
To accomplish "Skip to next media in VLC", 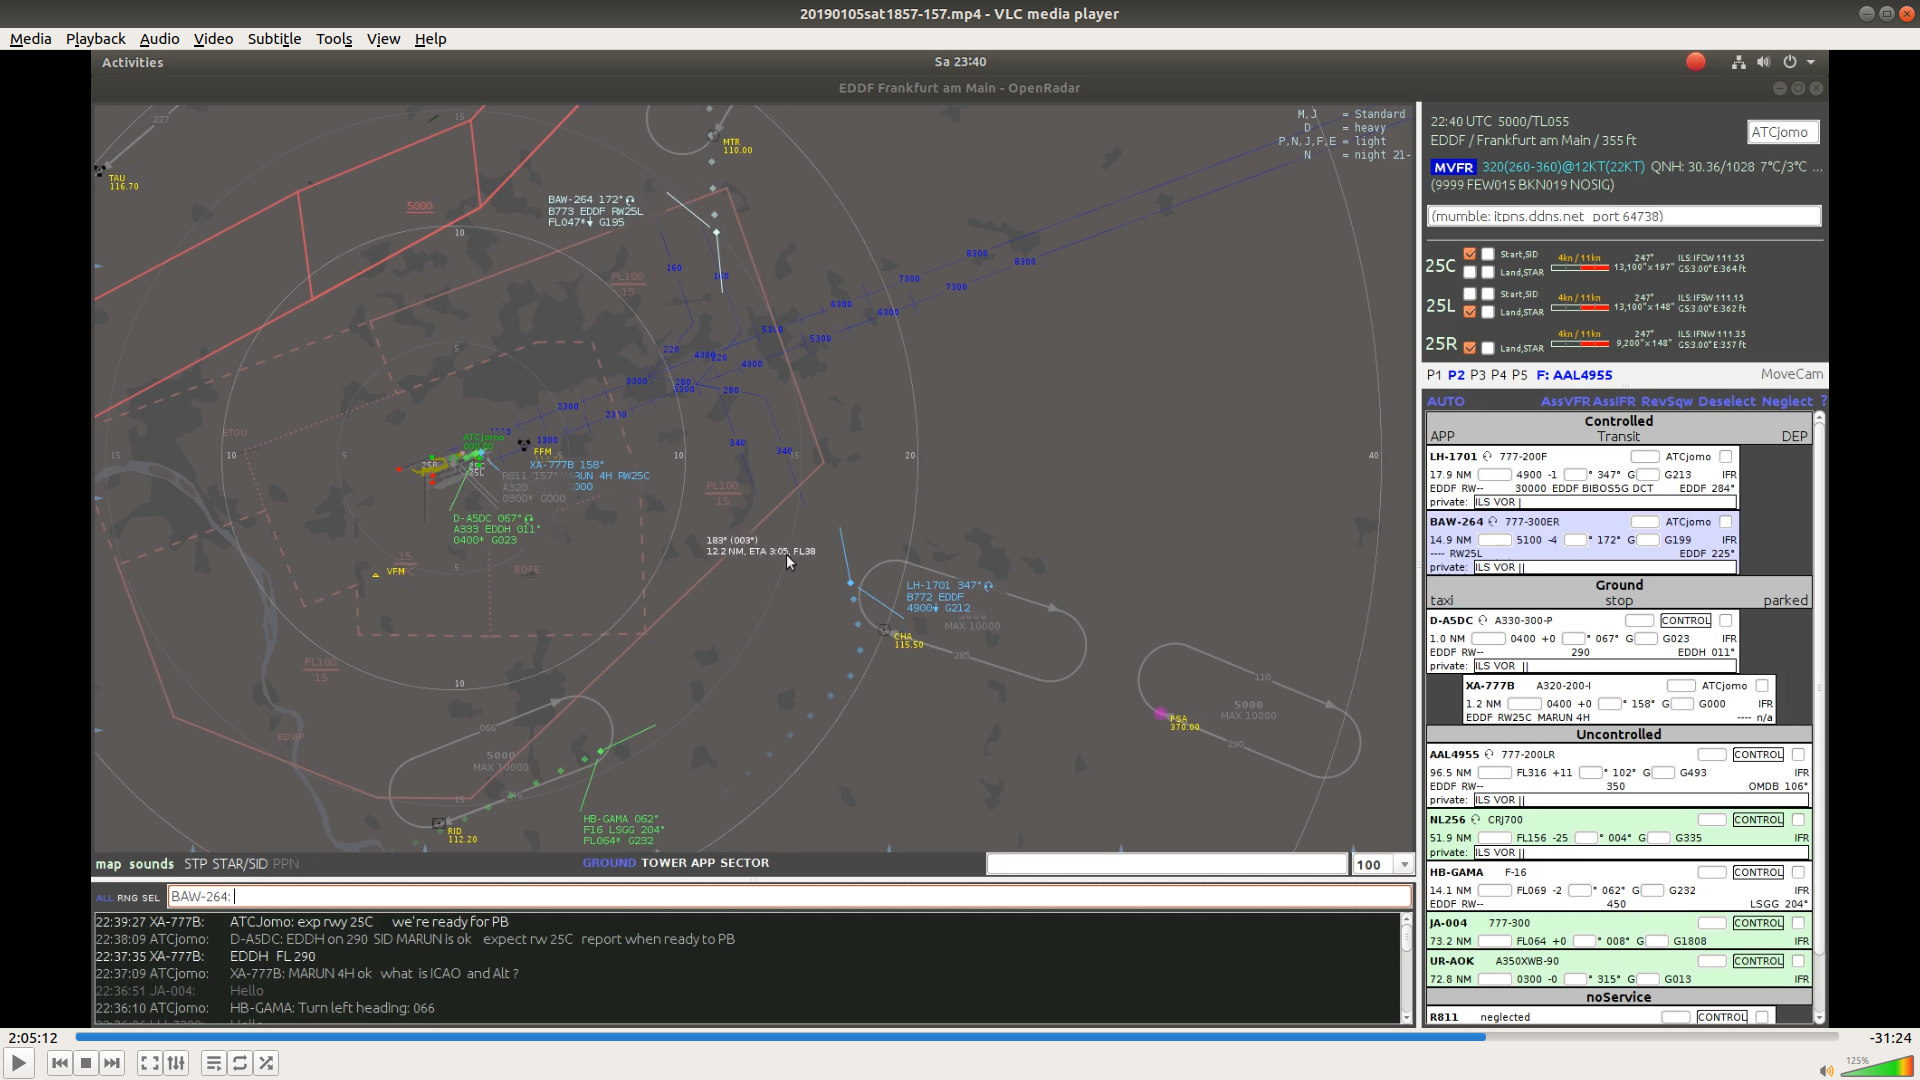I will point(112,1063).
